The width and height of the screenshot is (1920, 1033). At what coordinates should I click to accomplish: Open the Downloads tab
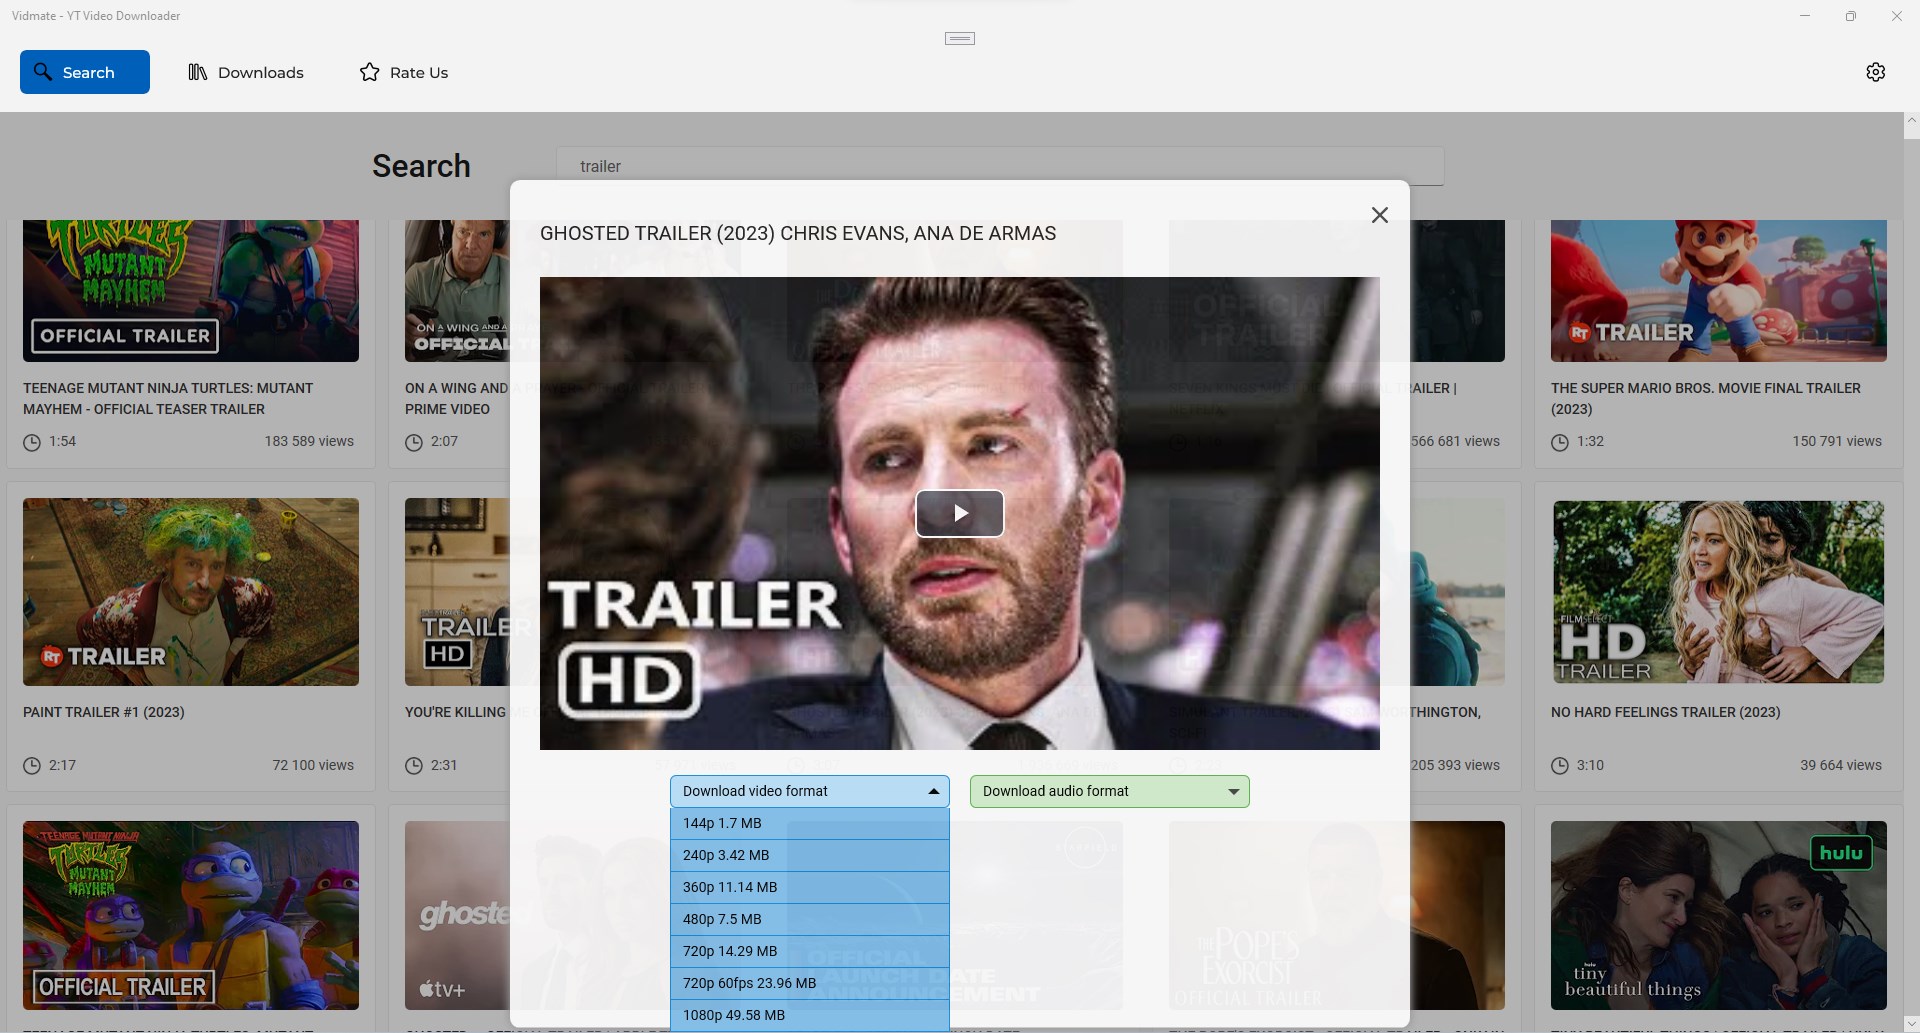click(x=246, y=72)
